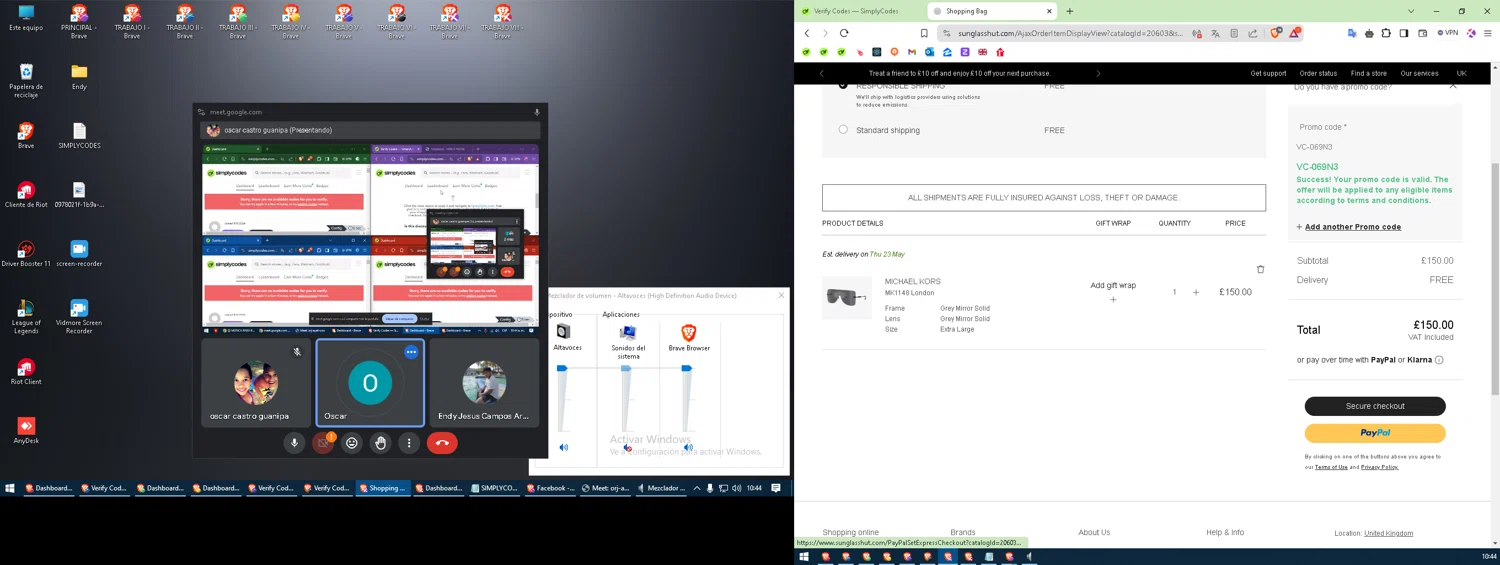Turn on camera in Meet call

(323, 443)
